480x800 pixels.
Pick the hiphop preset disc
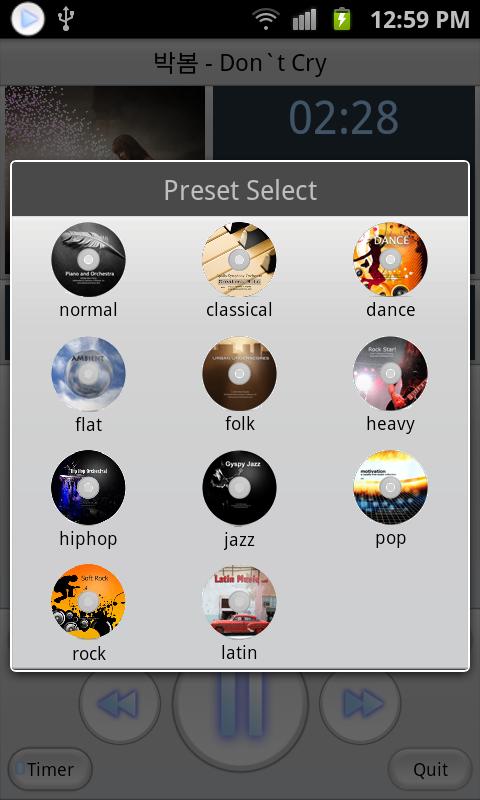point(88,488)
